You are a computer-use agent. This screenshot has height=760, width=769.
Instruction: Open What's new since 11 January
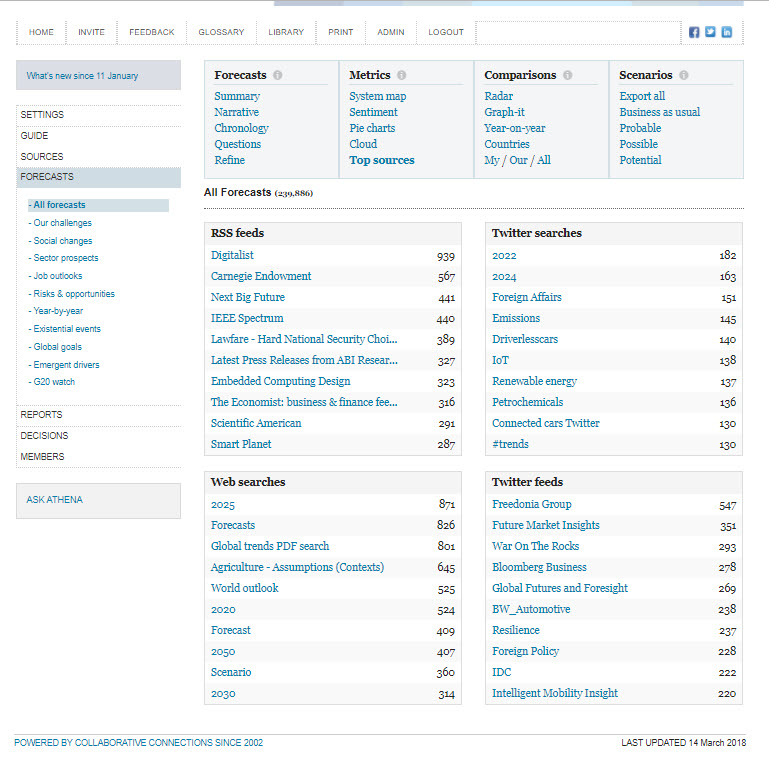coord(98,76)
